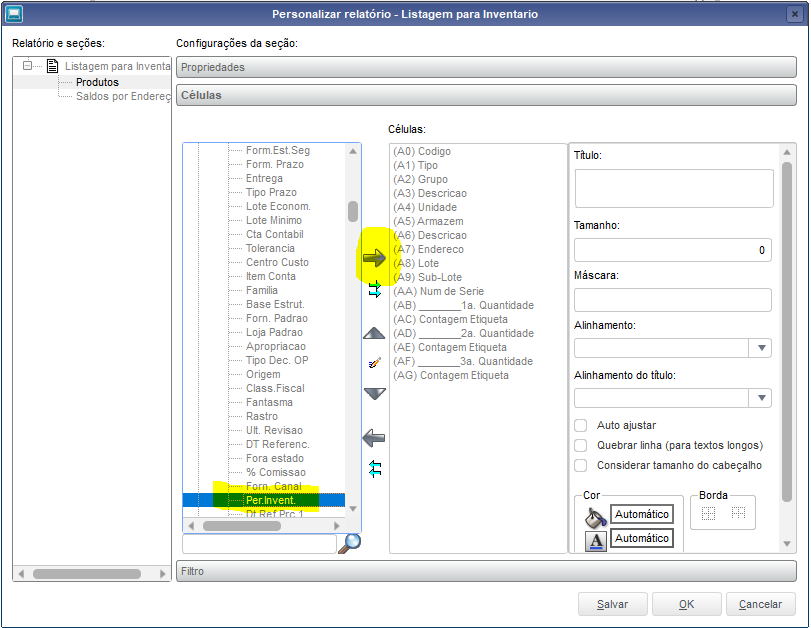Expand the Filtro section bar
Viewport: 811px width, 628px height.
pyautogui.click(x=486, y=571)
